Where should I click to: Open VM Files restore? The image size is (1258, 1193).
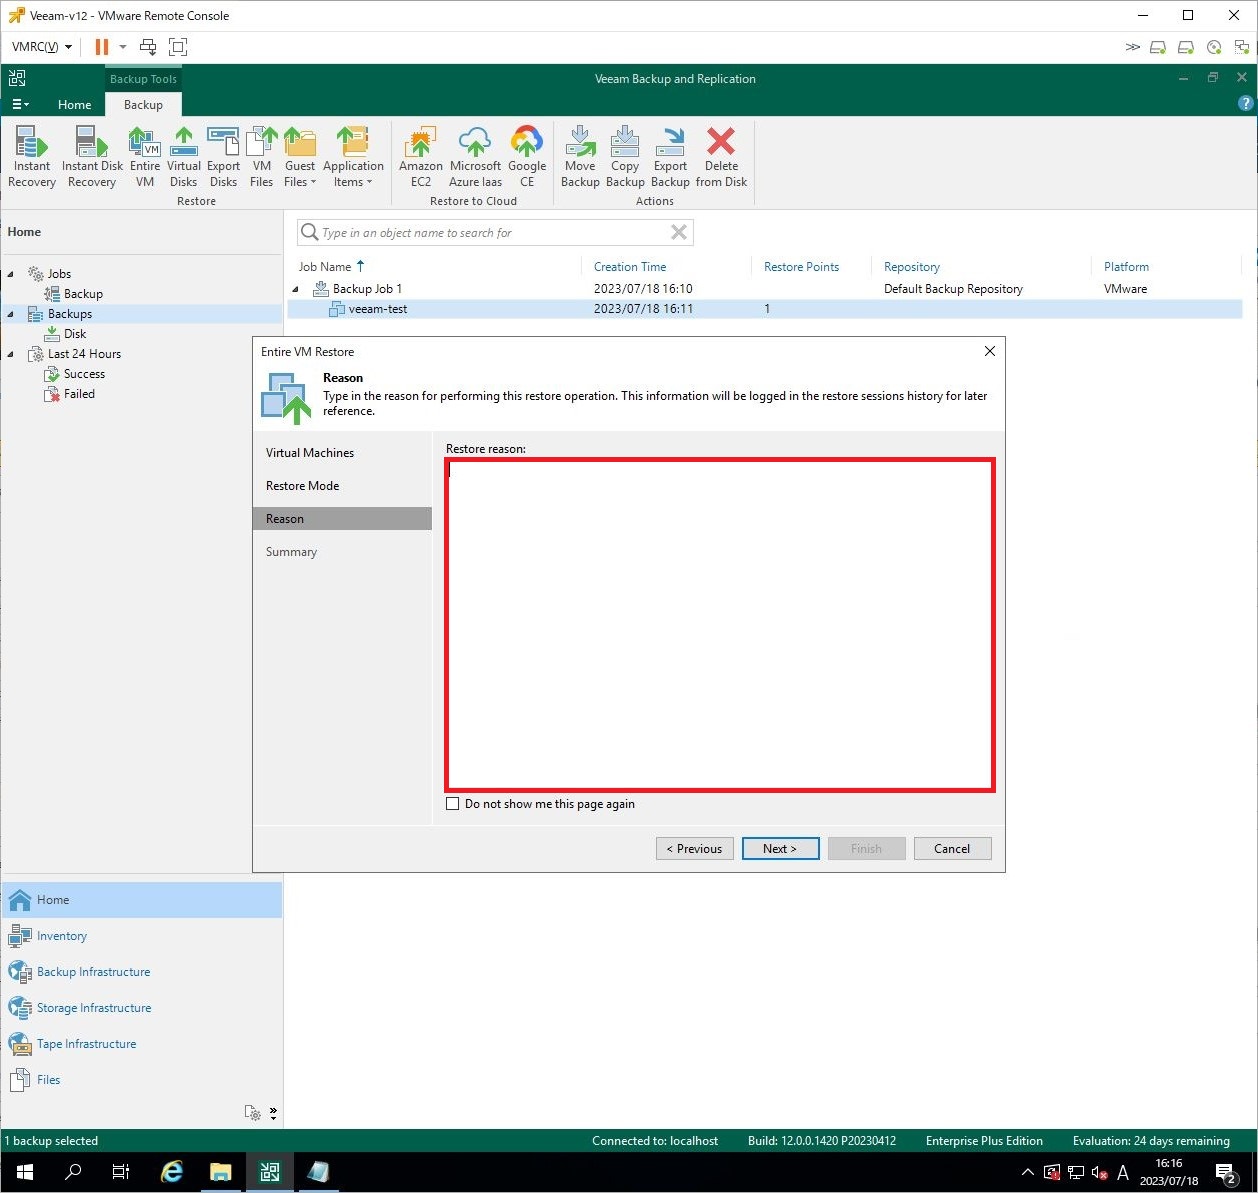262,157
